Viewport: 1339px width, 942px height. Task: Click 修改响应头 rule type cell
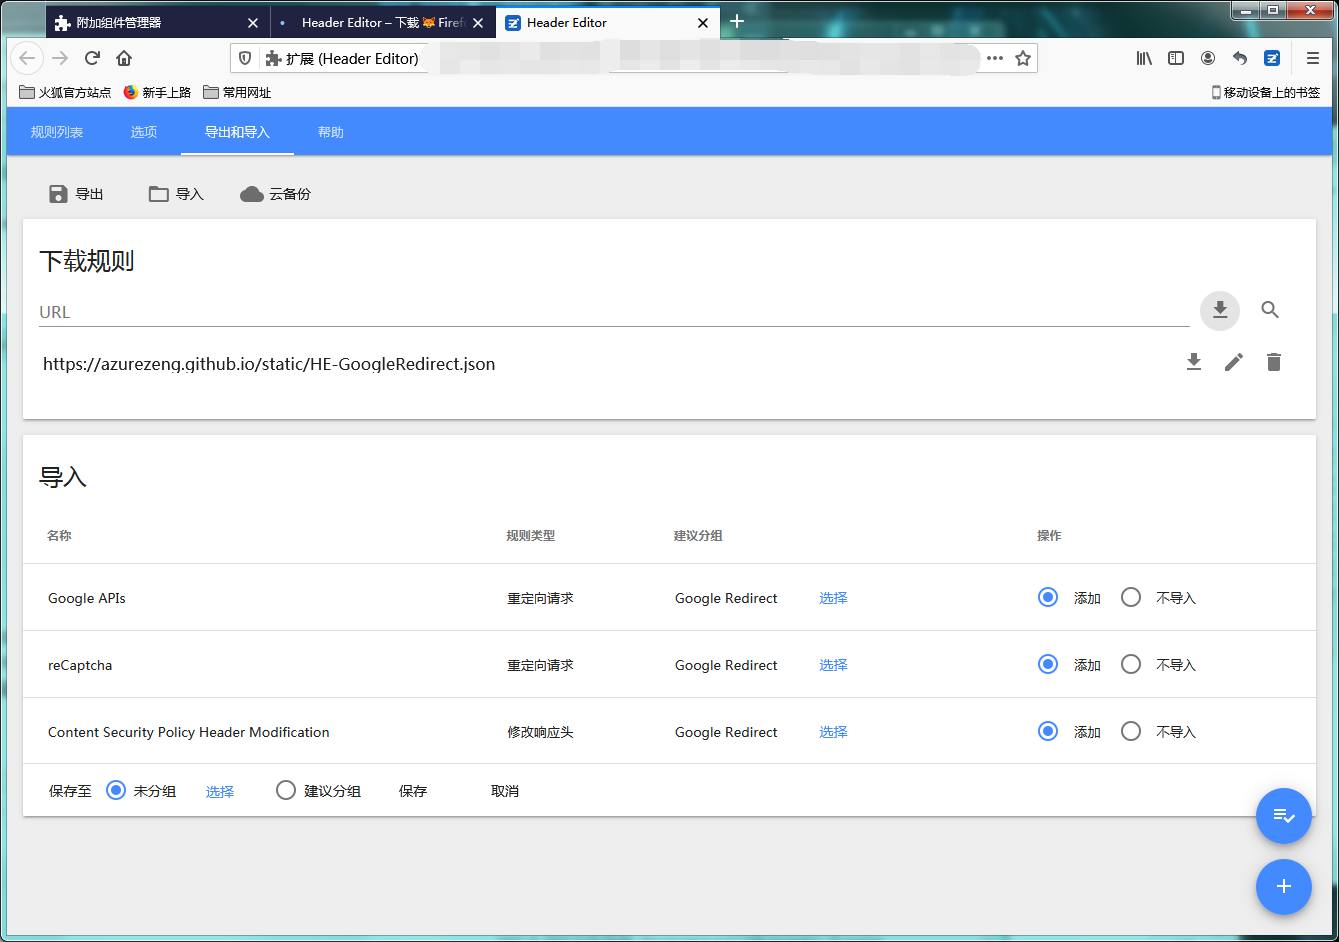[540, 732]
